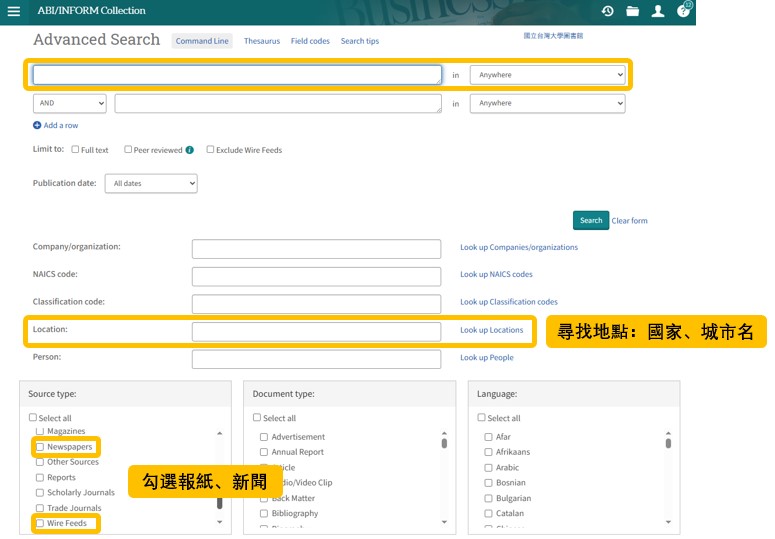The height and width of the screenshot is (539, 775).
Task: Expand the first Anywhere field dropdown
Action: tap(547, 75)
